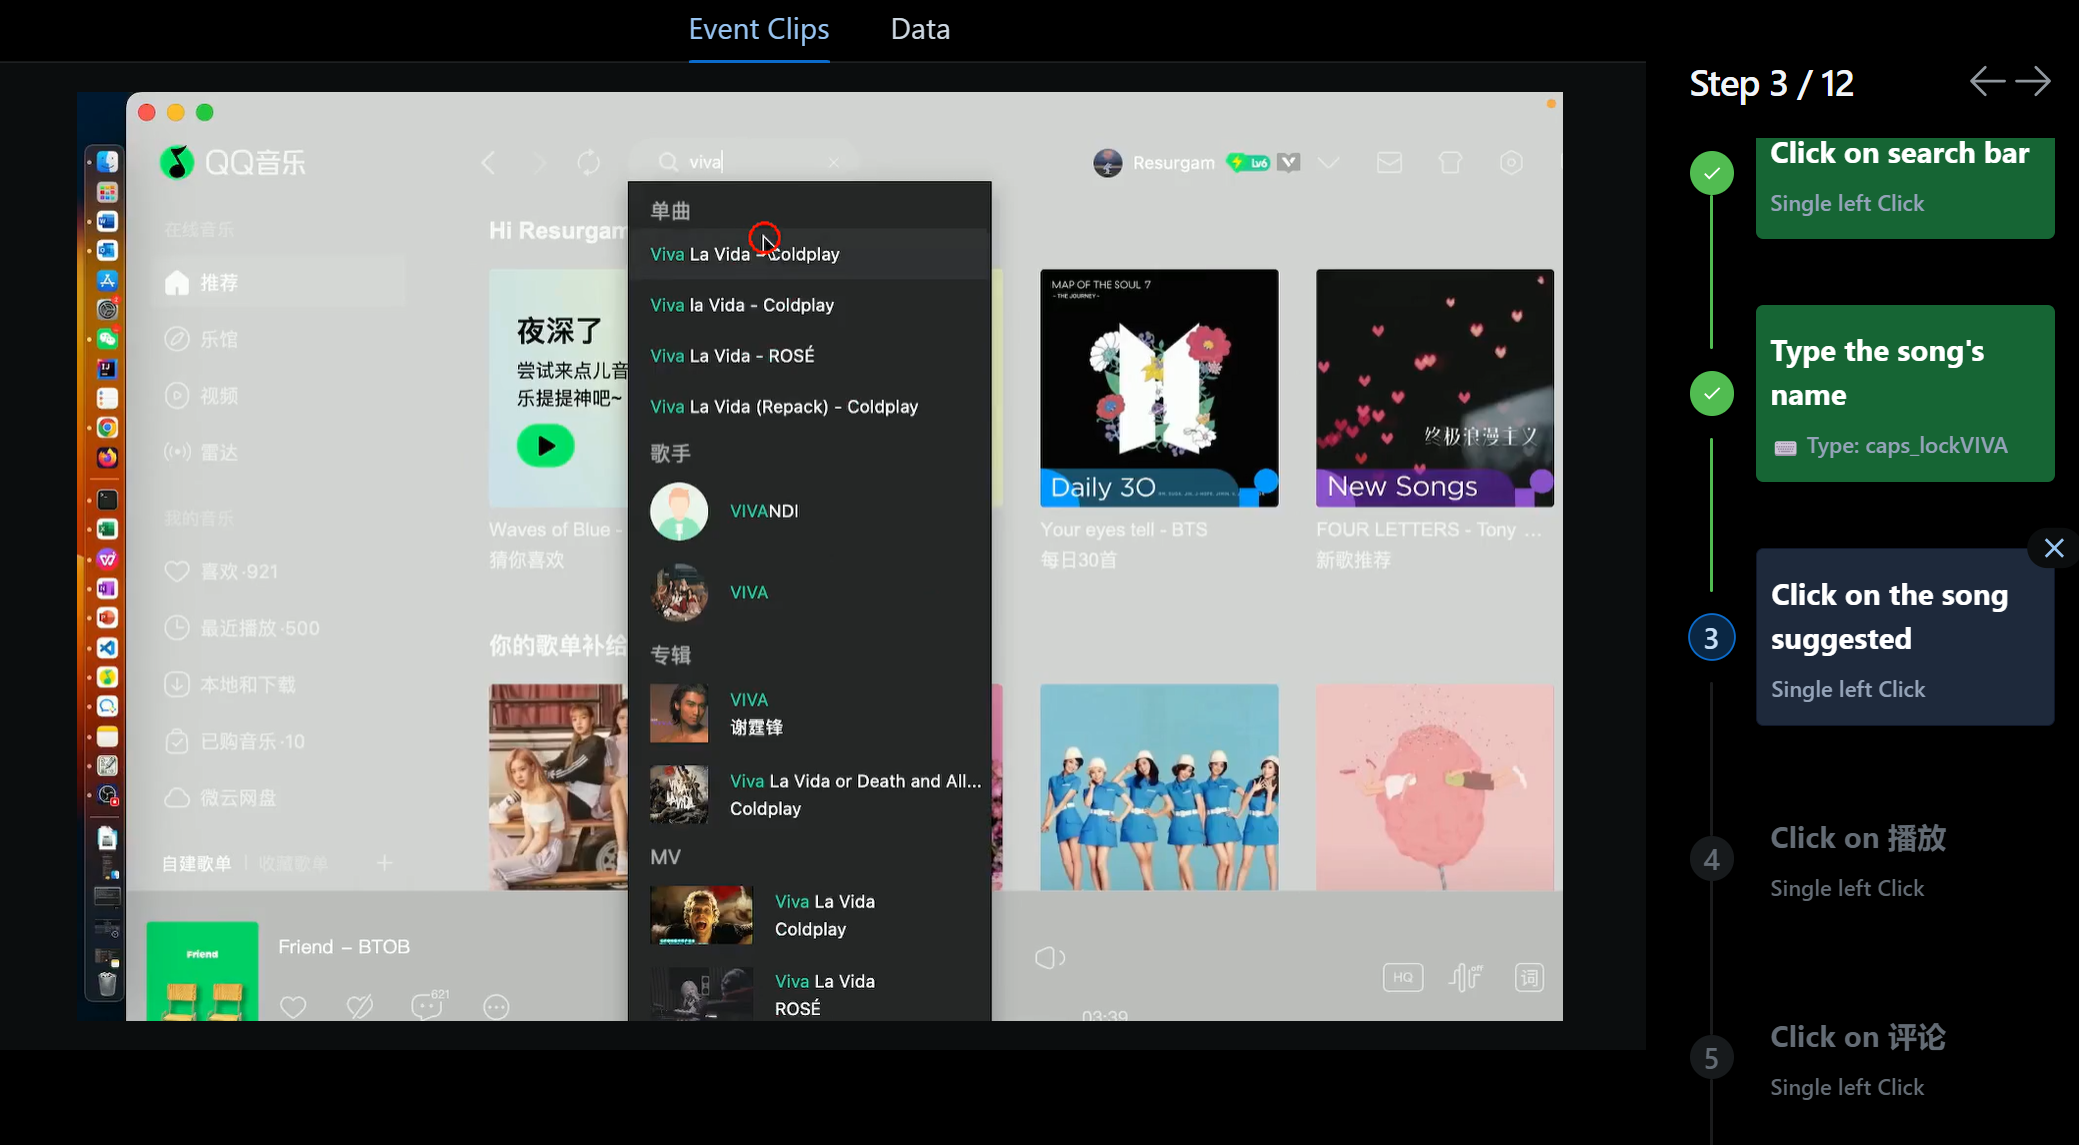Screen dimensions: 2079x1145
Task: Open the mail inbox icon in the header
Action: point(1389,162)
